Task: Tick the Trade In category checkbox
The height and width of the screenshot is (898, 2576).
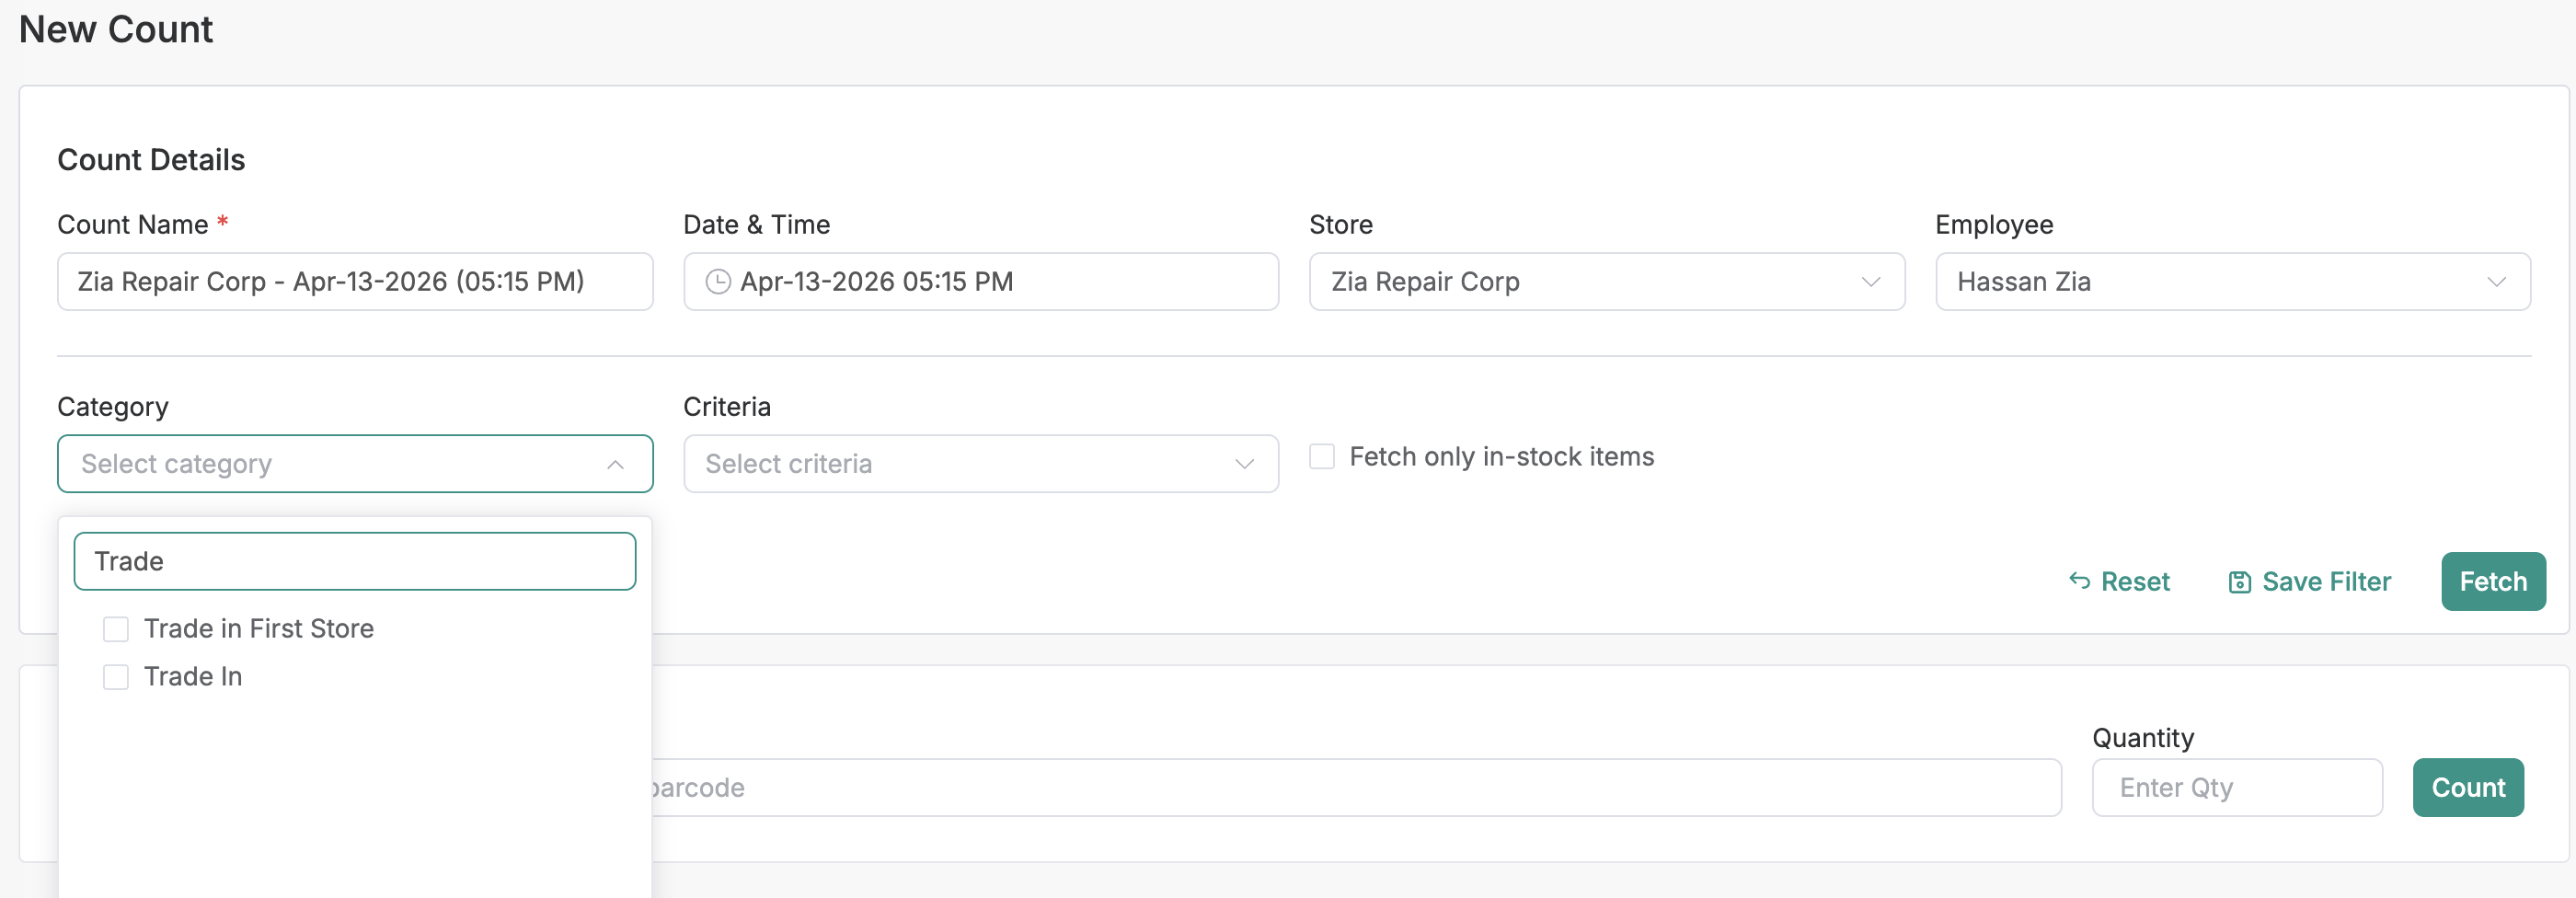Action: [x=116, y=677]
